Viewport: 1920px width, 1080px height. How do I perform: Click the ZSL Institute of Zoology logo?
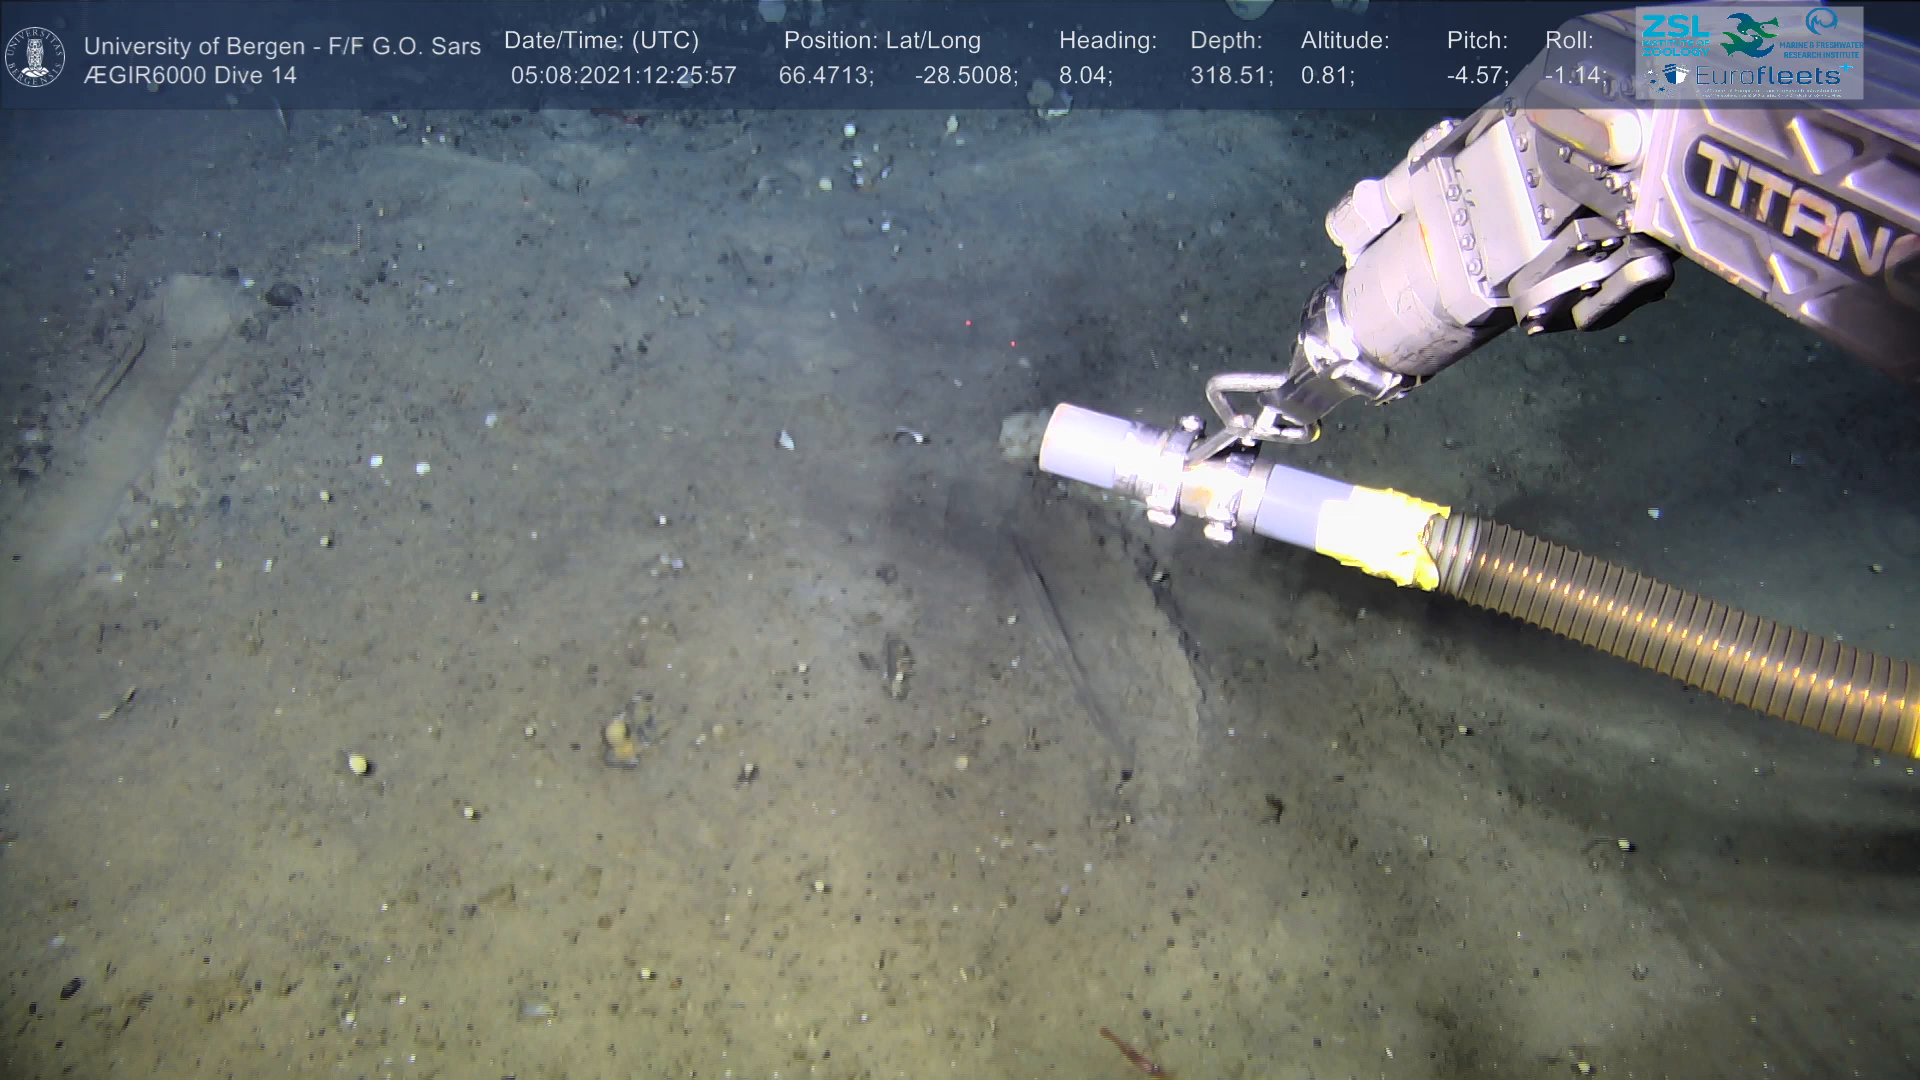[x=1674, y=33]
